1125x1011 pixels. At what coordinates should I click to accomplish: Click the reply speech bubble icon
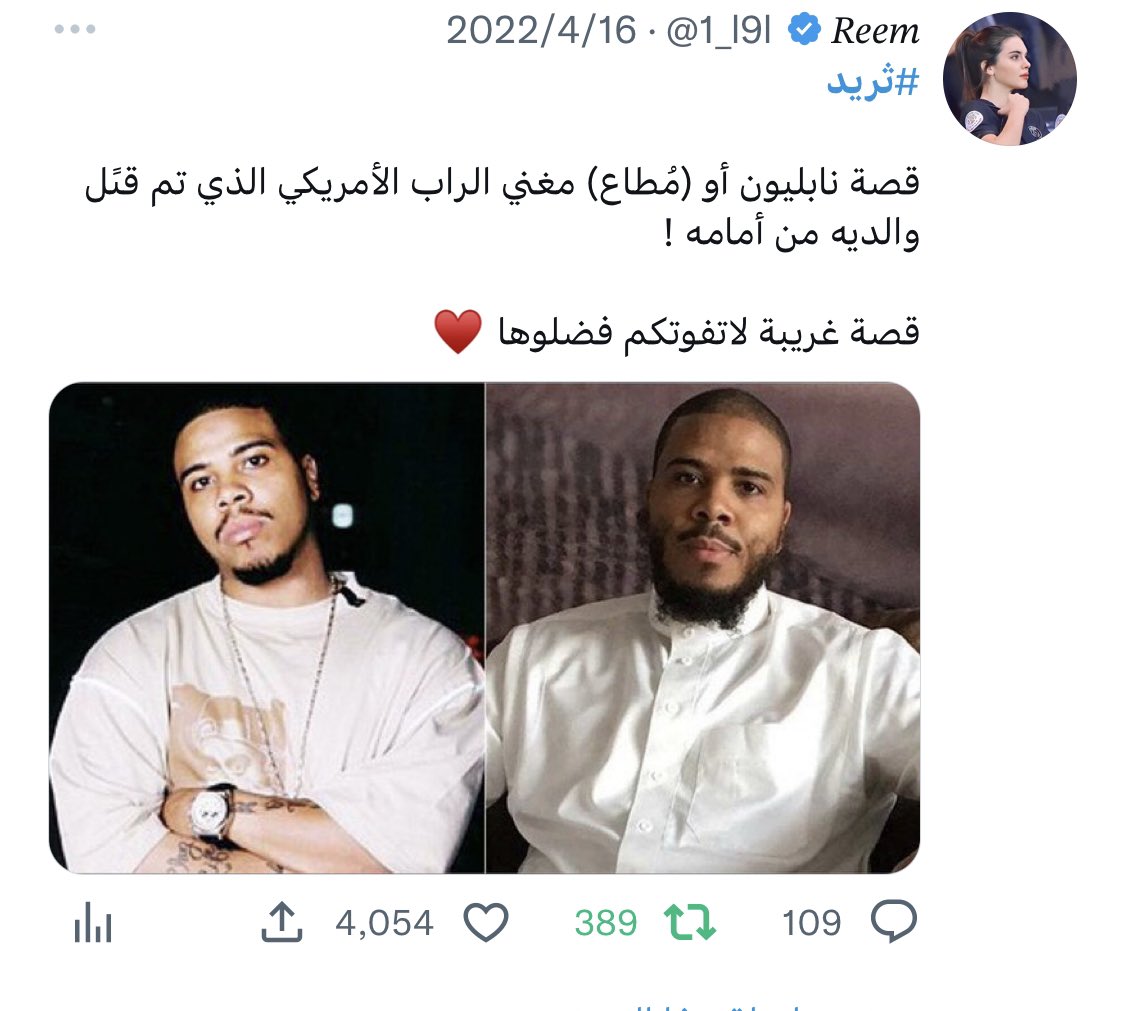click(893, 921)
